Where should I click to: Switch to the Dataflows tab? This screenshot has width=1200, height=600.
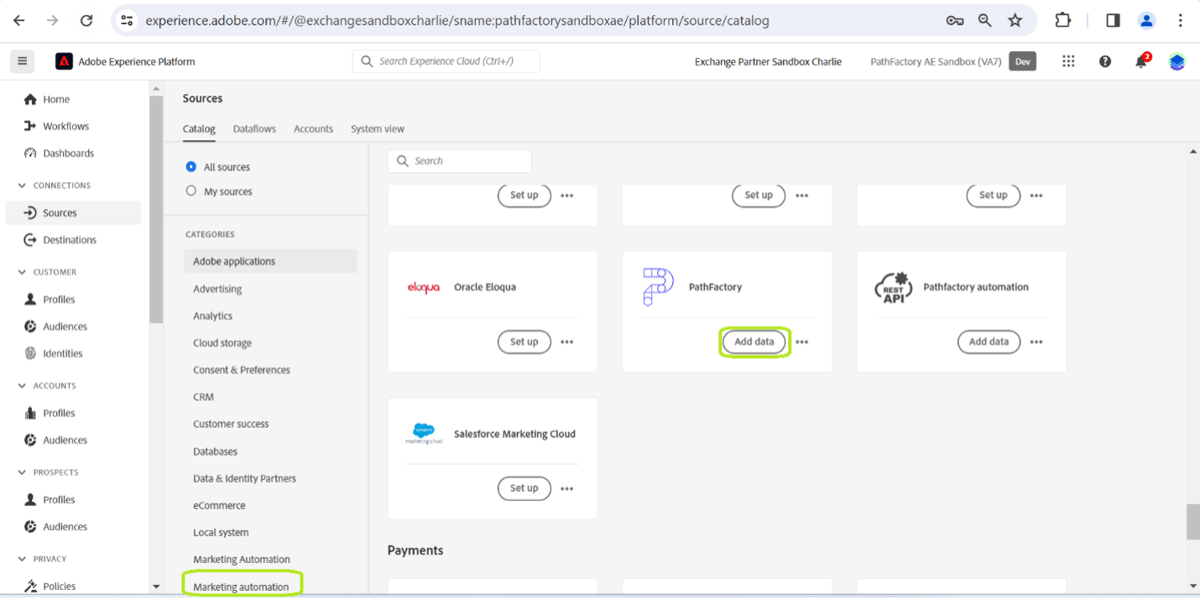click(254, 129)
